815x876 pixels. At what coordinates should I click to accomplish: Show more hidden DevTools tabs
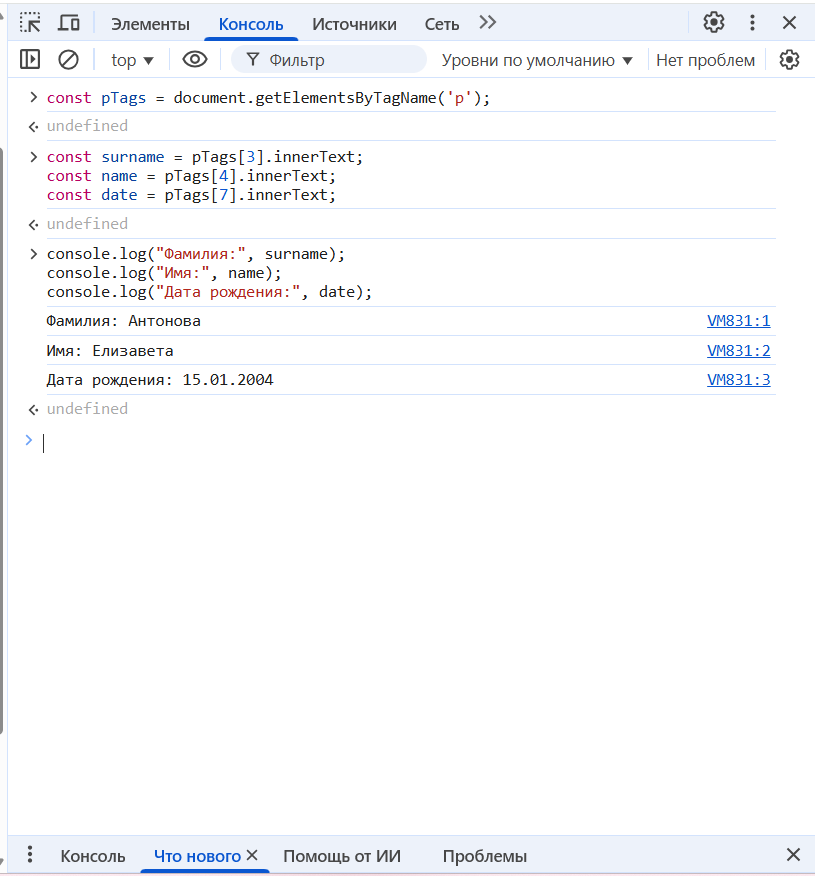(x=487, y=23)
